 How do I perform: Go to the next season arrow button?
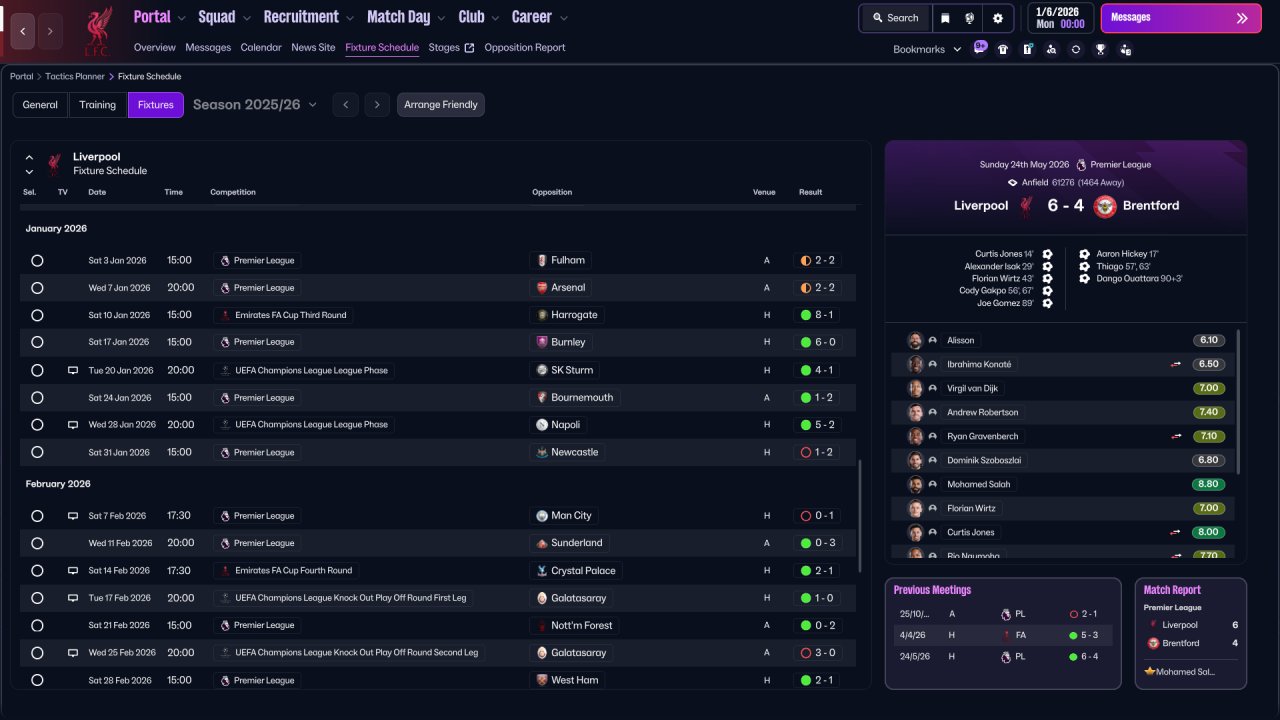[377, 105]
